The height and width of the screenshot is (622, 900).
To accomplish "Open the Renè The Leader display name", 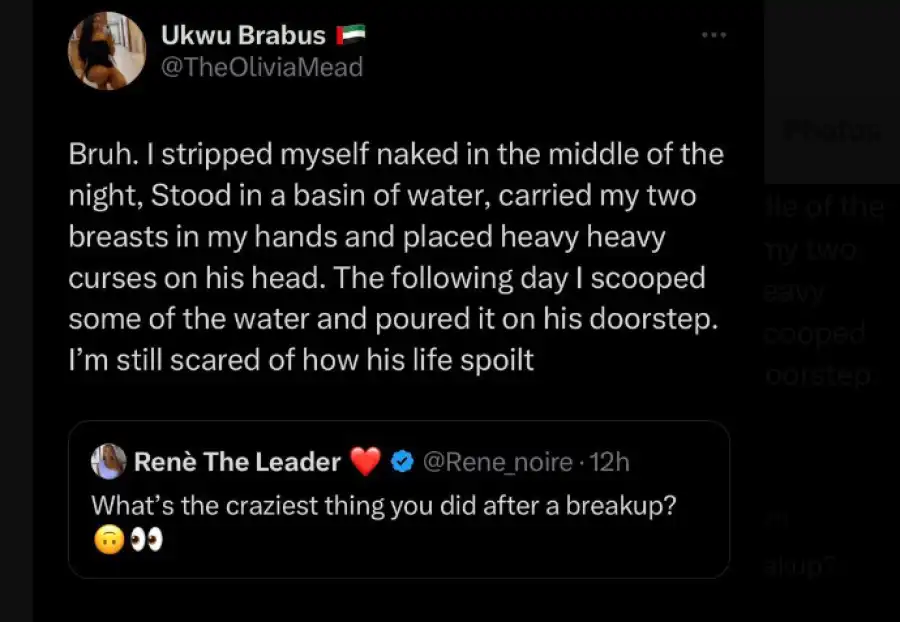I will tap(237, 462).
